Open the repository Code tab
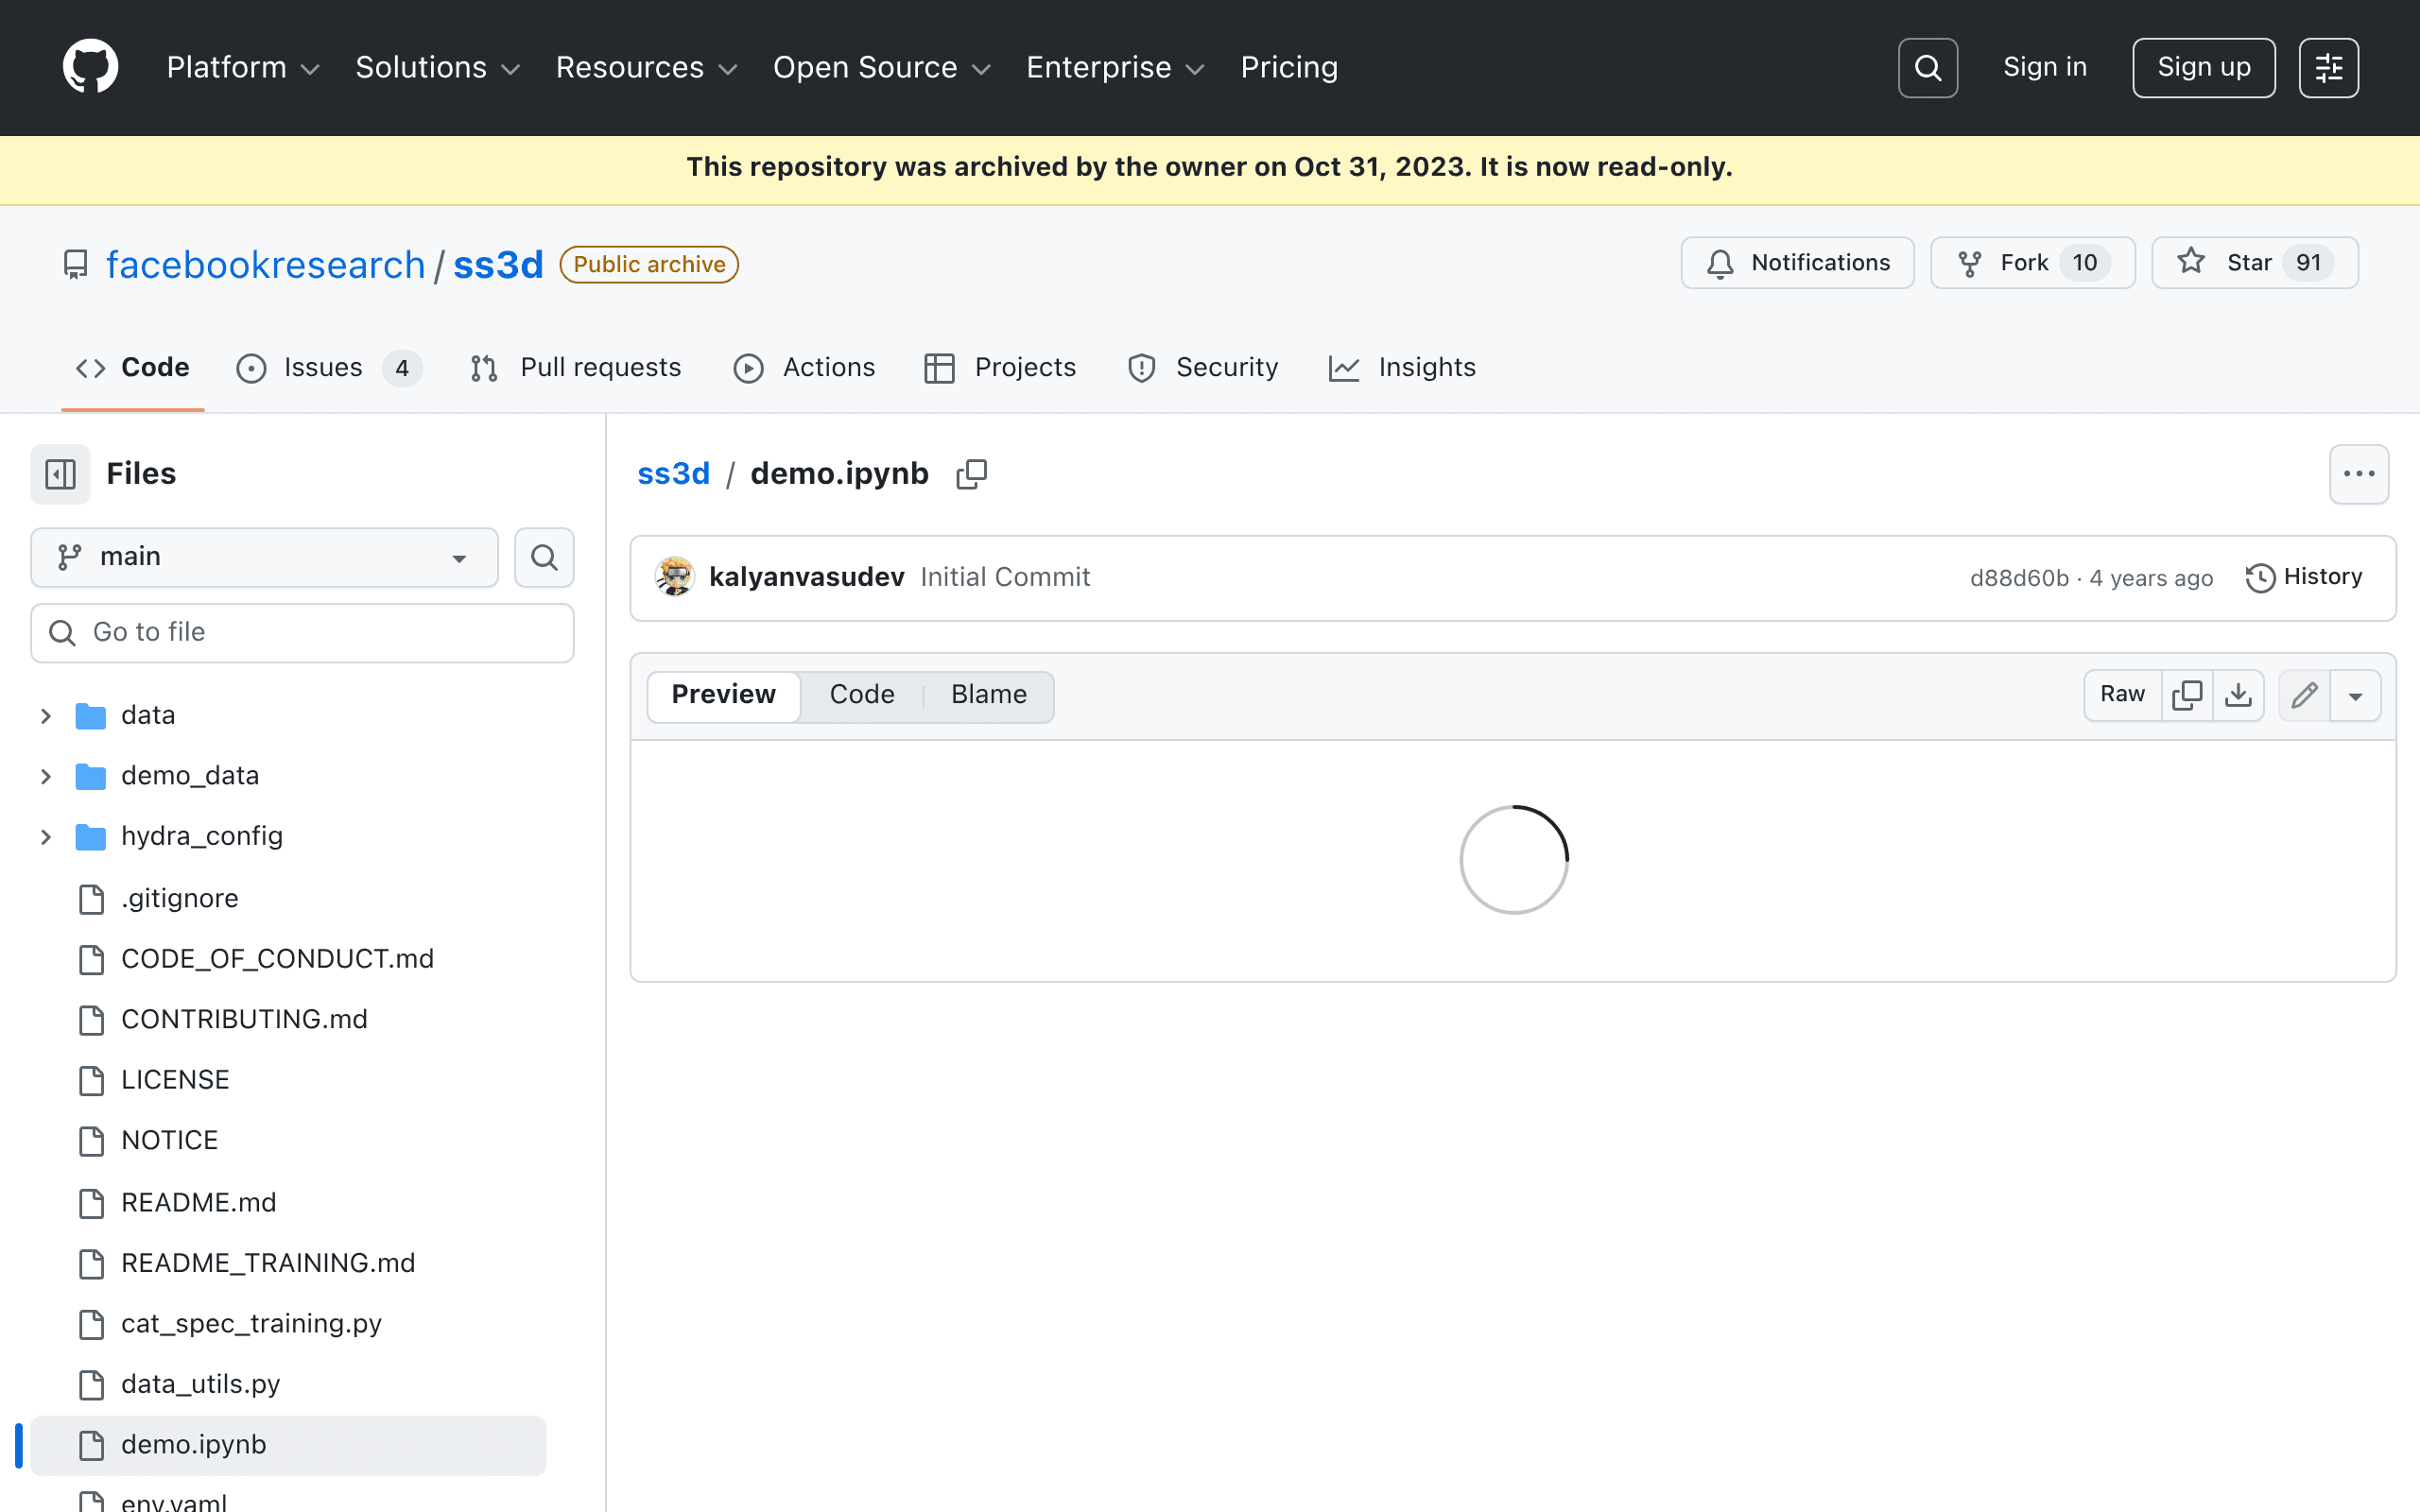The width and height of the screenshot is (2420, 1512). pyautogui.click(x=133, y=368)
